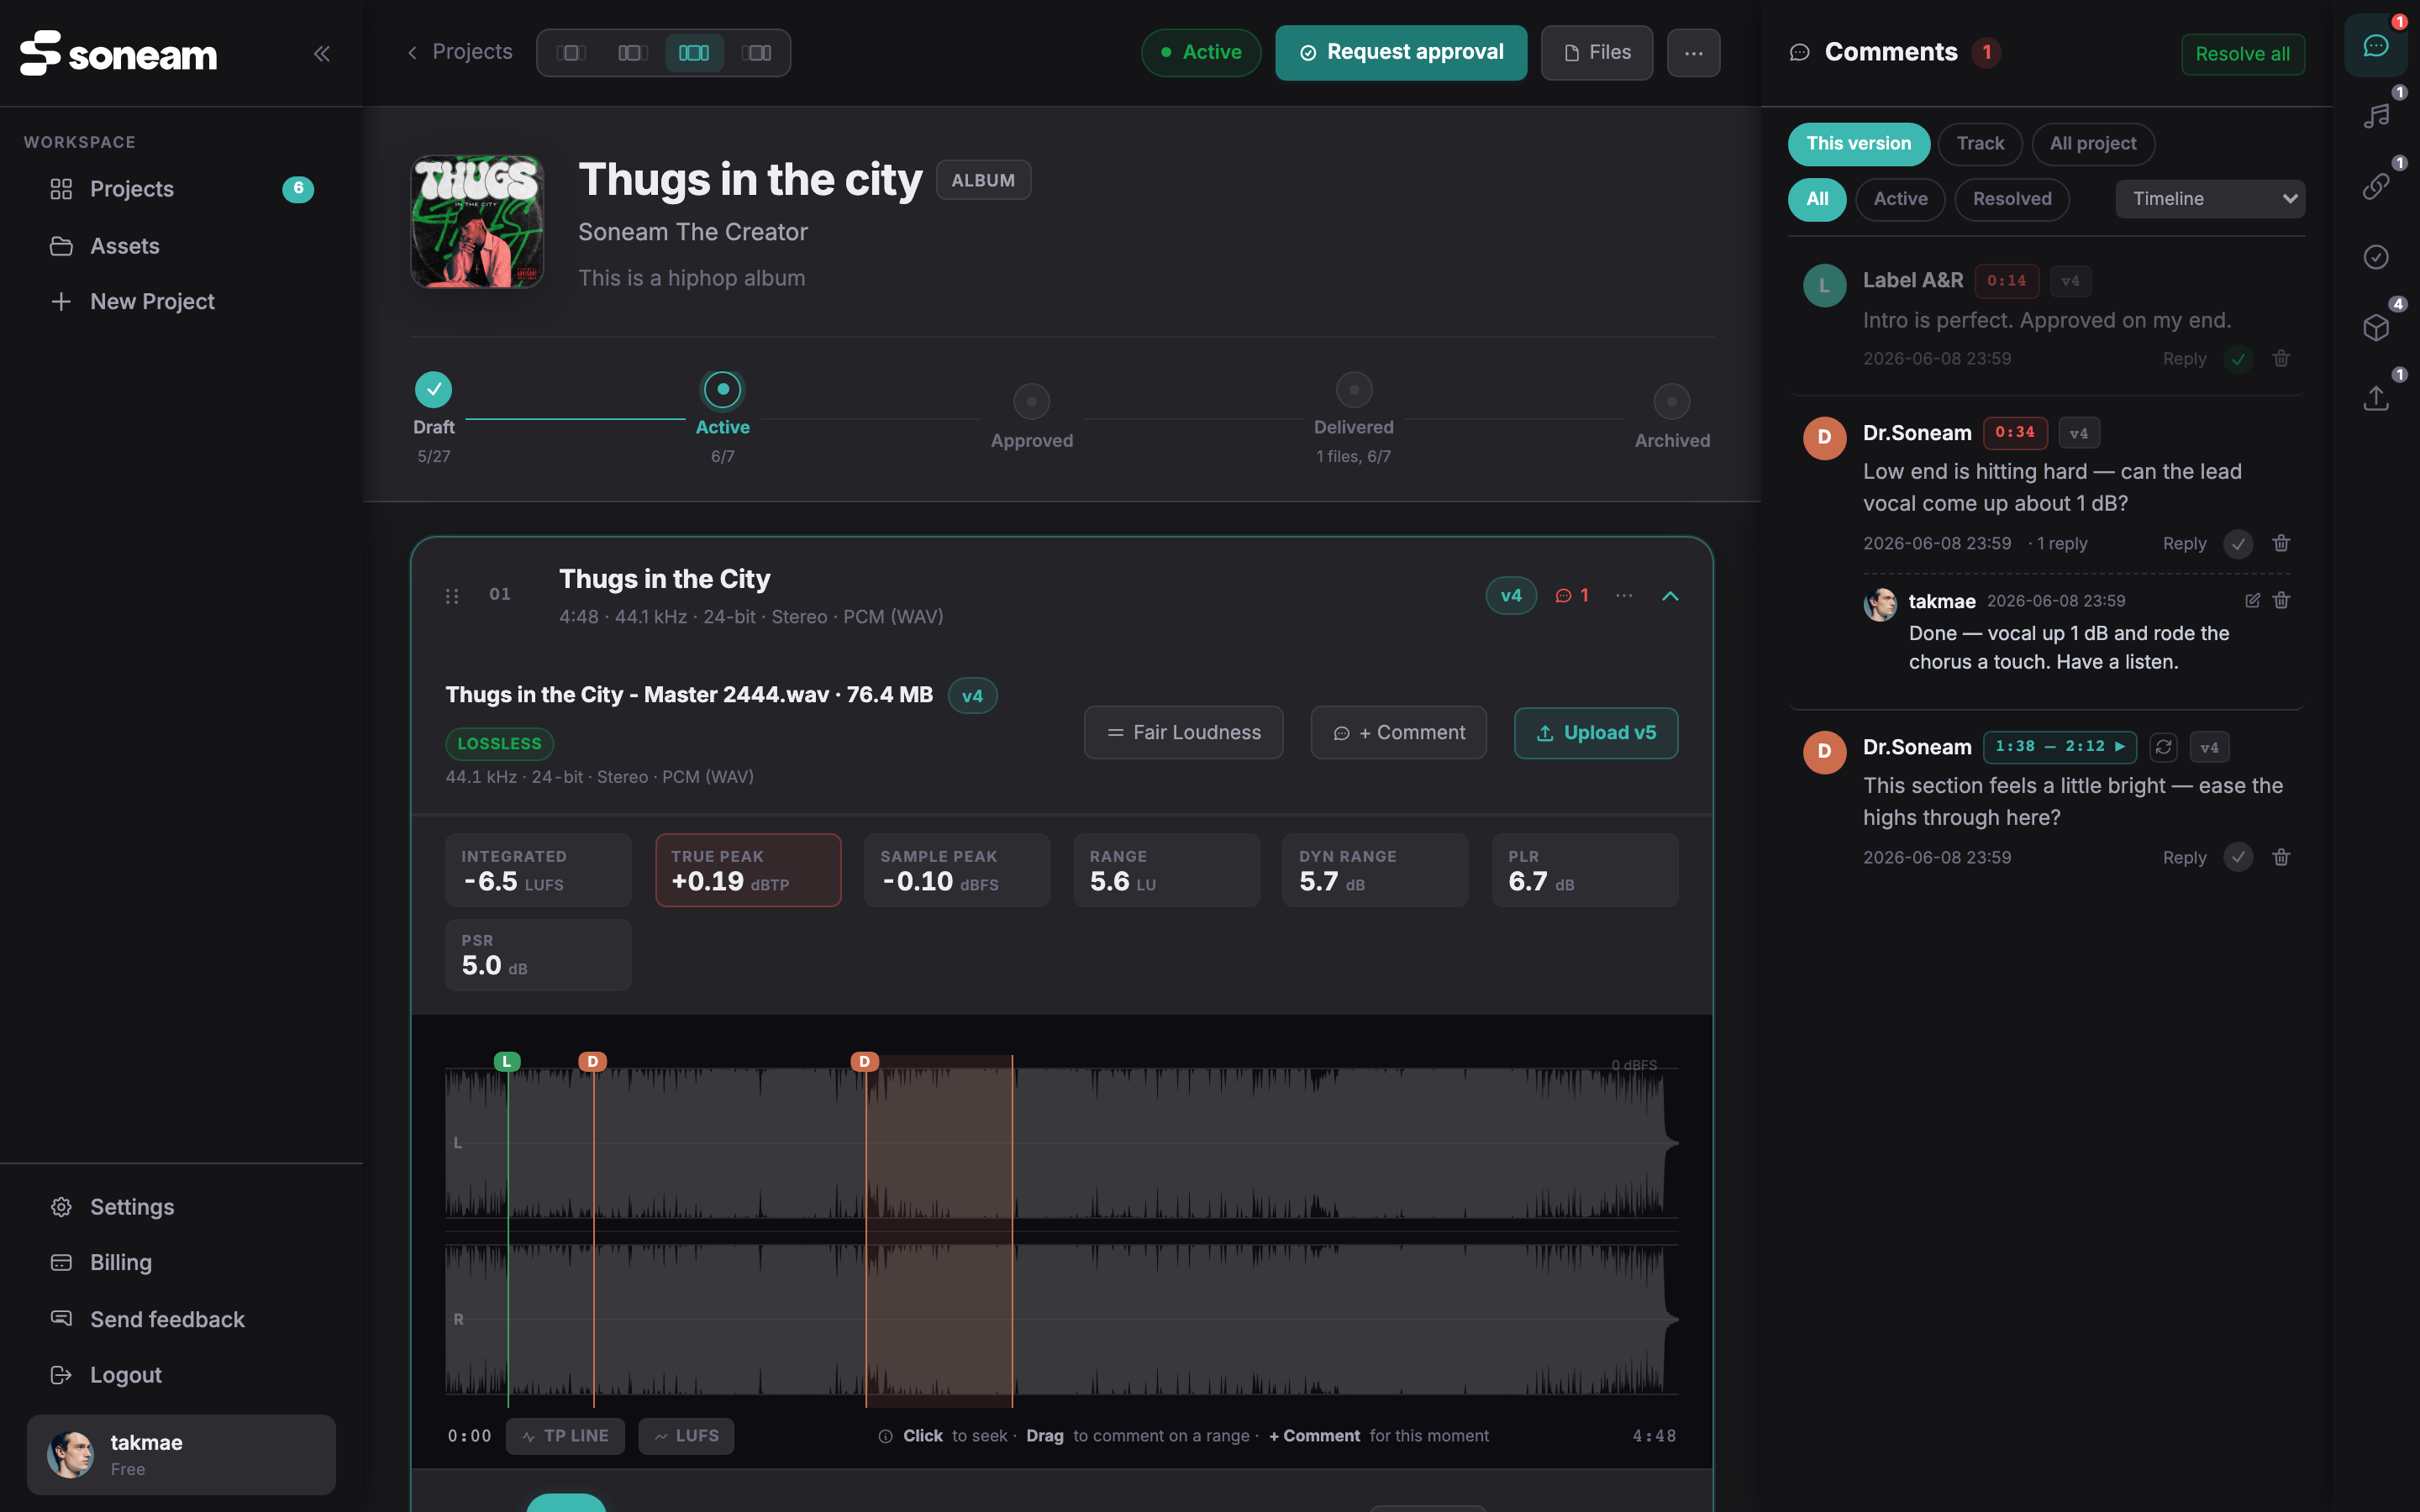Open the link sharing panel icon

click(x=2376, y=187)
